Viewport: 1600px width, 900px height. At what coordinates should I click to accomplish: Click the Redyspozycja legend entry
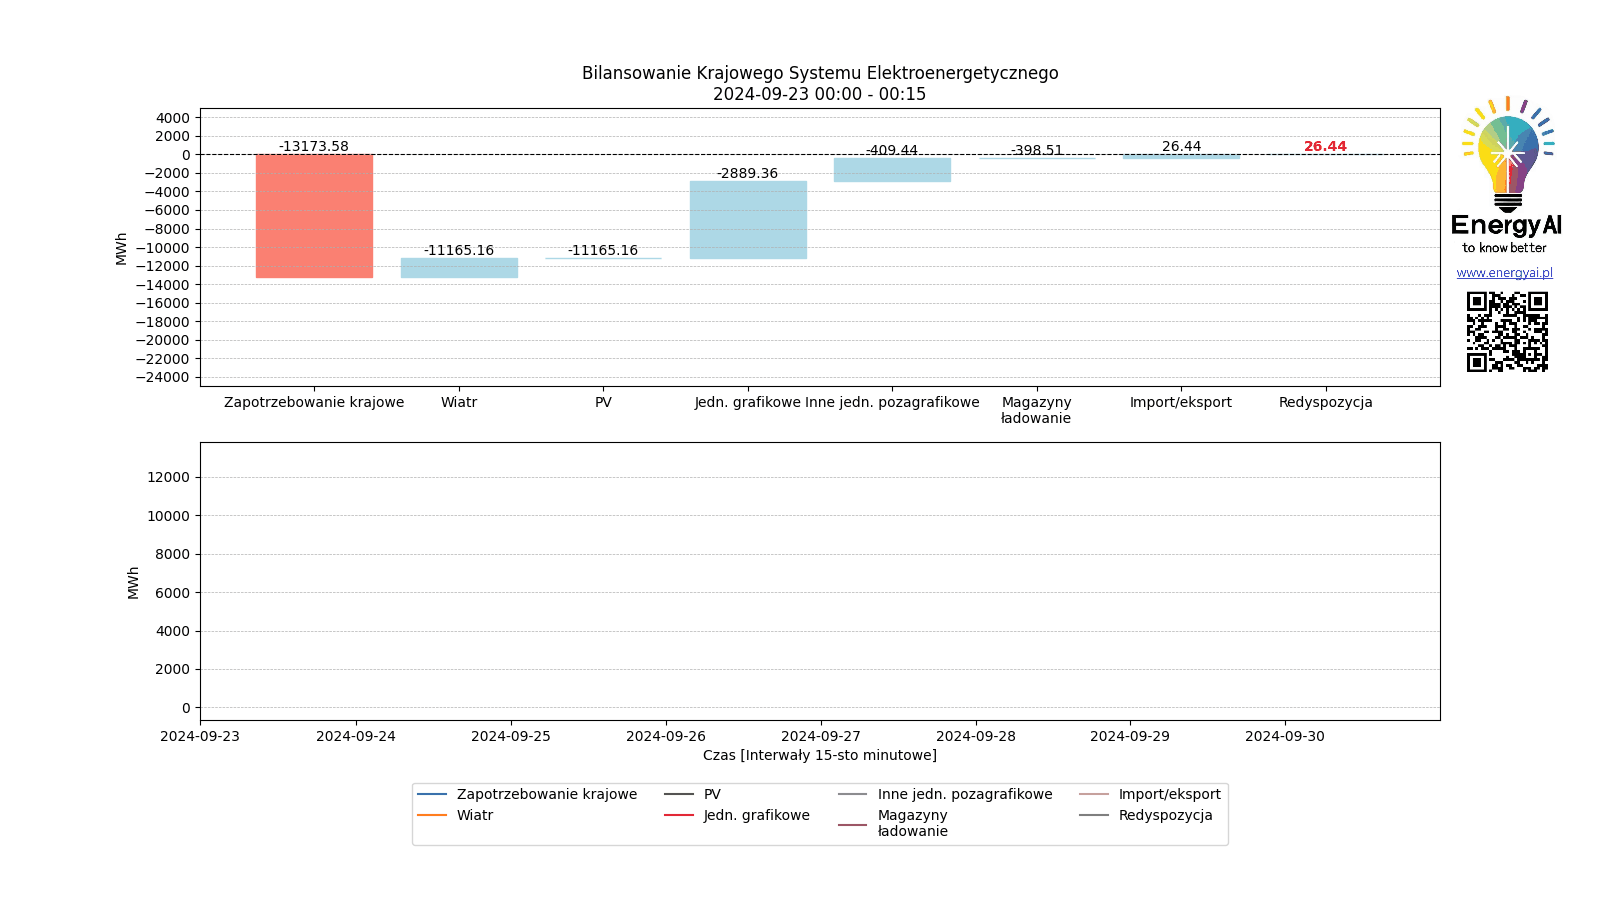tap(1165, 815)
